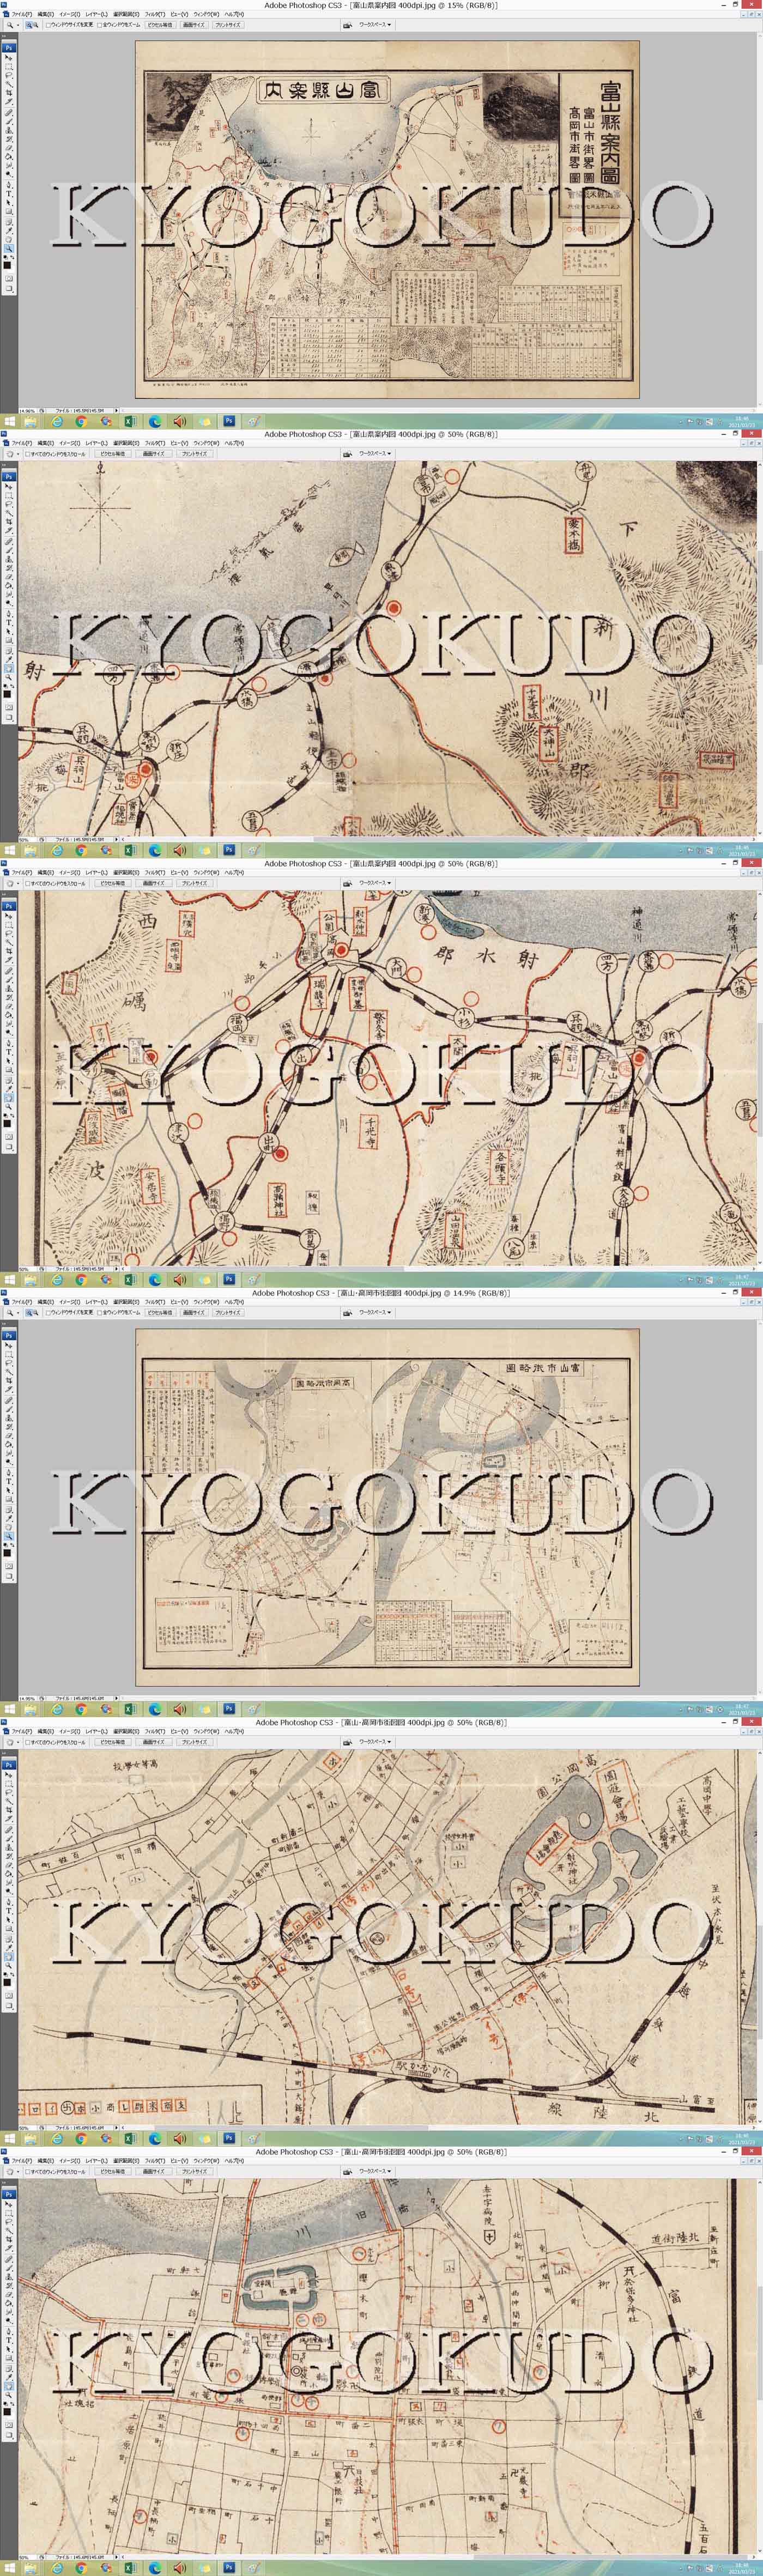Select the Eyedropper tool in the topmost window

coord(9,231)
